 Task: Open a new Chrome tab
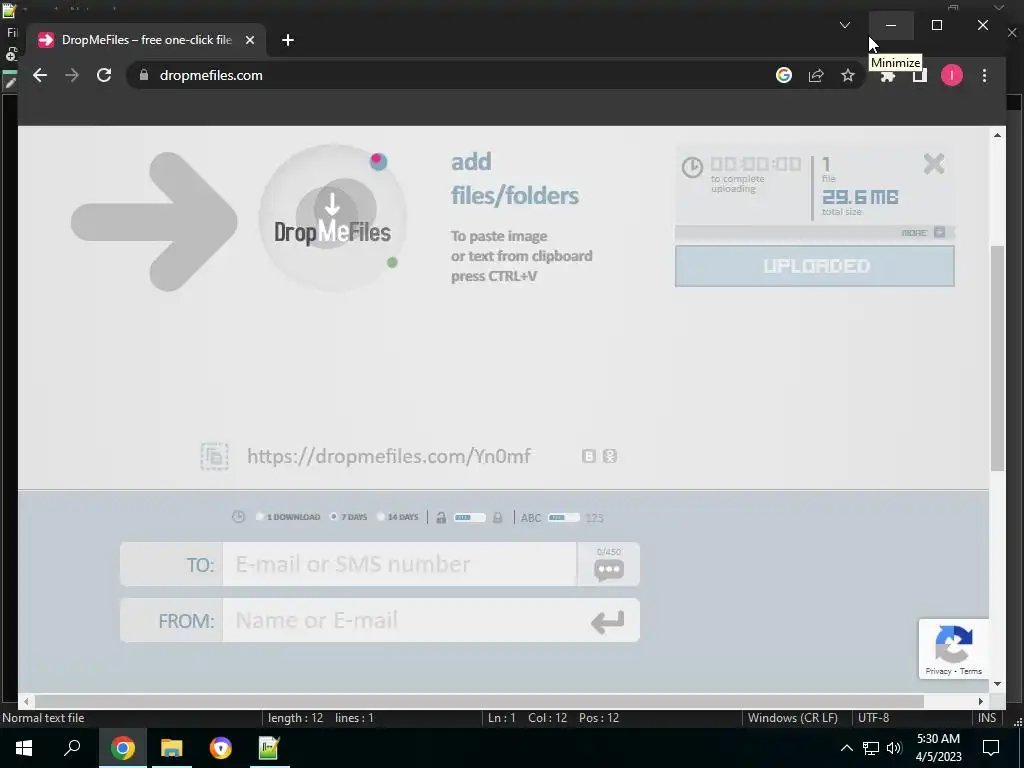coord(287,40)
